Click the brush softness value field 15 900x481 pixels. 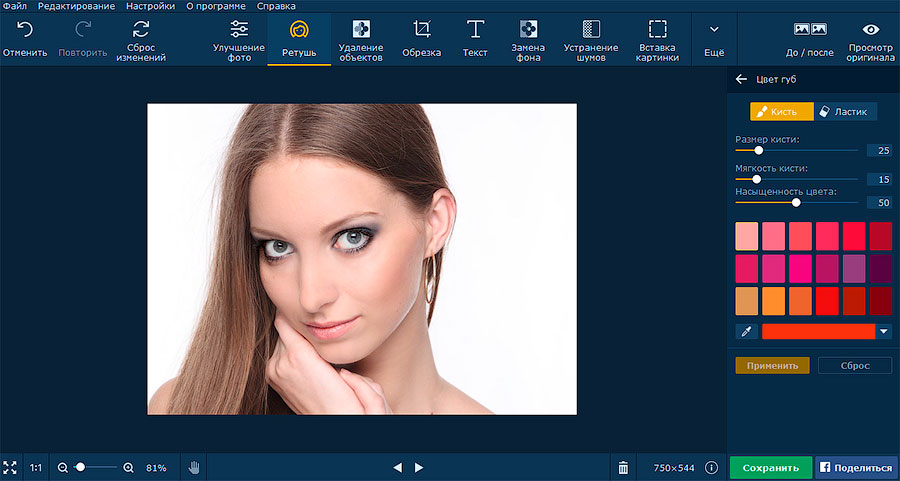(x=879, y=179)
